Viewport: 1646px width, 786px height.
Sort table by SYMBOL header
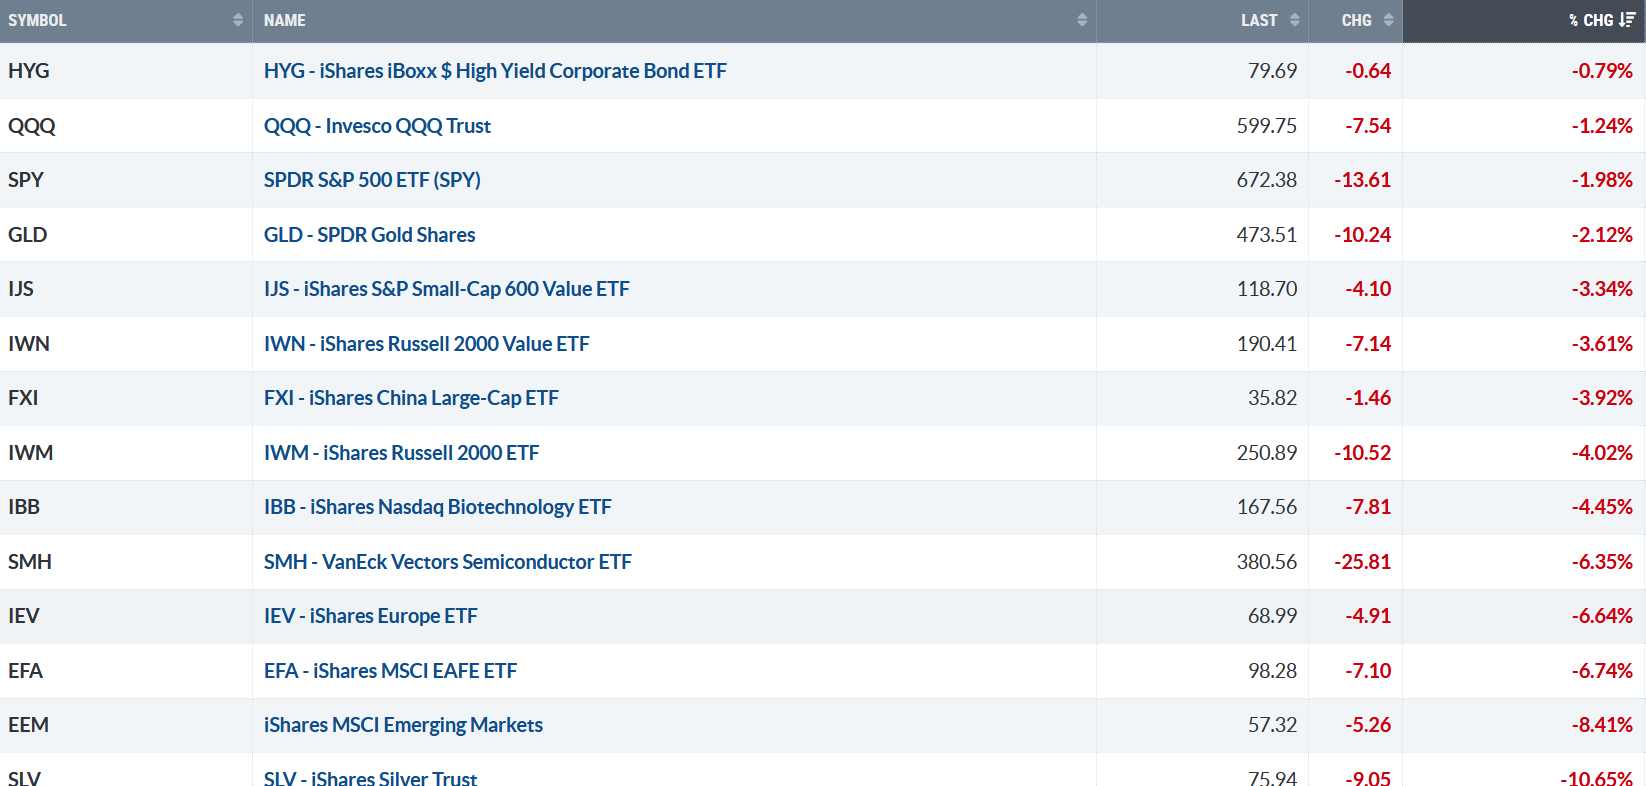[x=37, y=20]
